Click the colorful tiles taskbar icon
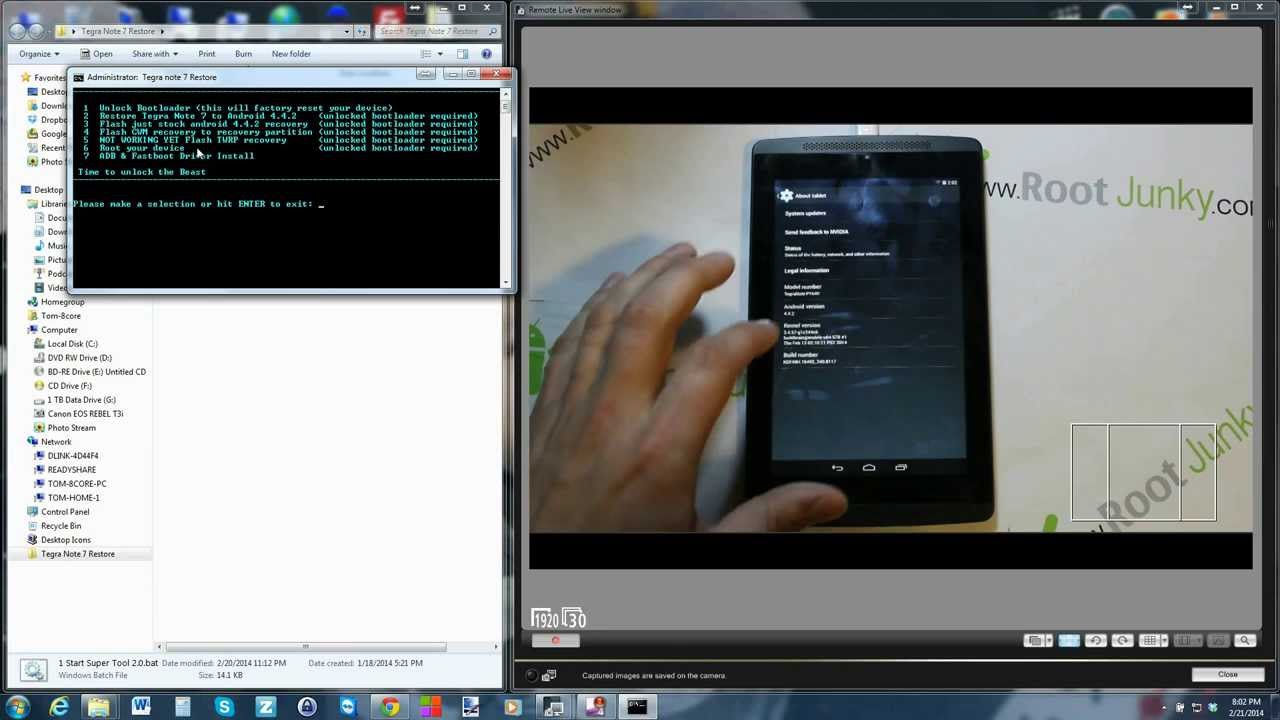 [x=430, y=707]
